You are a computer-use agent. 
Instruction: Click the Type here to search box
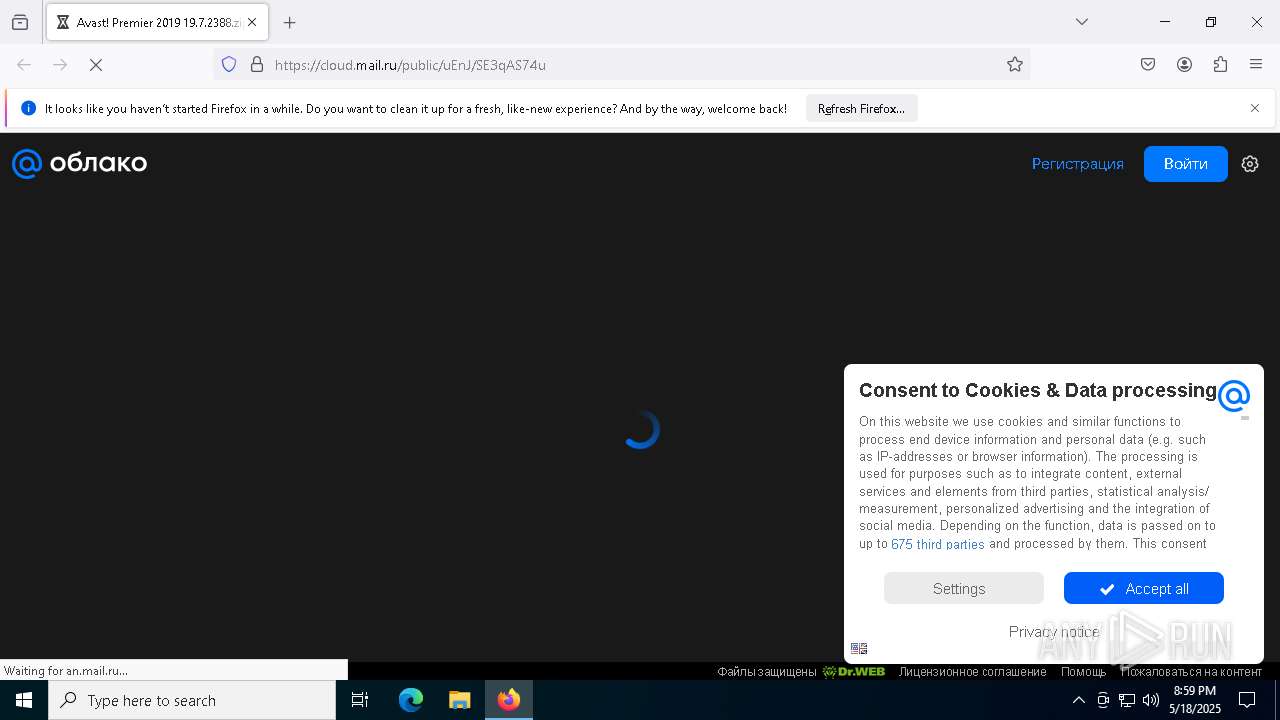pos(192,700)
